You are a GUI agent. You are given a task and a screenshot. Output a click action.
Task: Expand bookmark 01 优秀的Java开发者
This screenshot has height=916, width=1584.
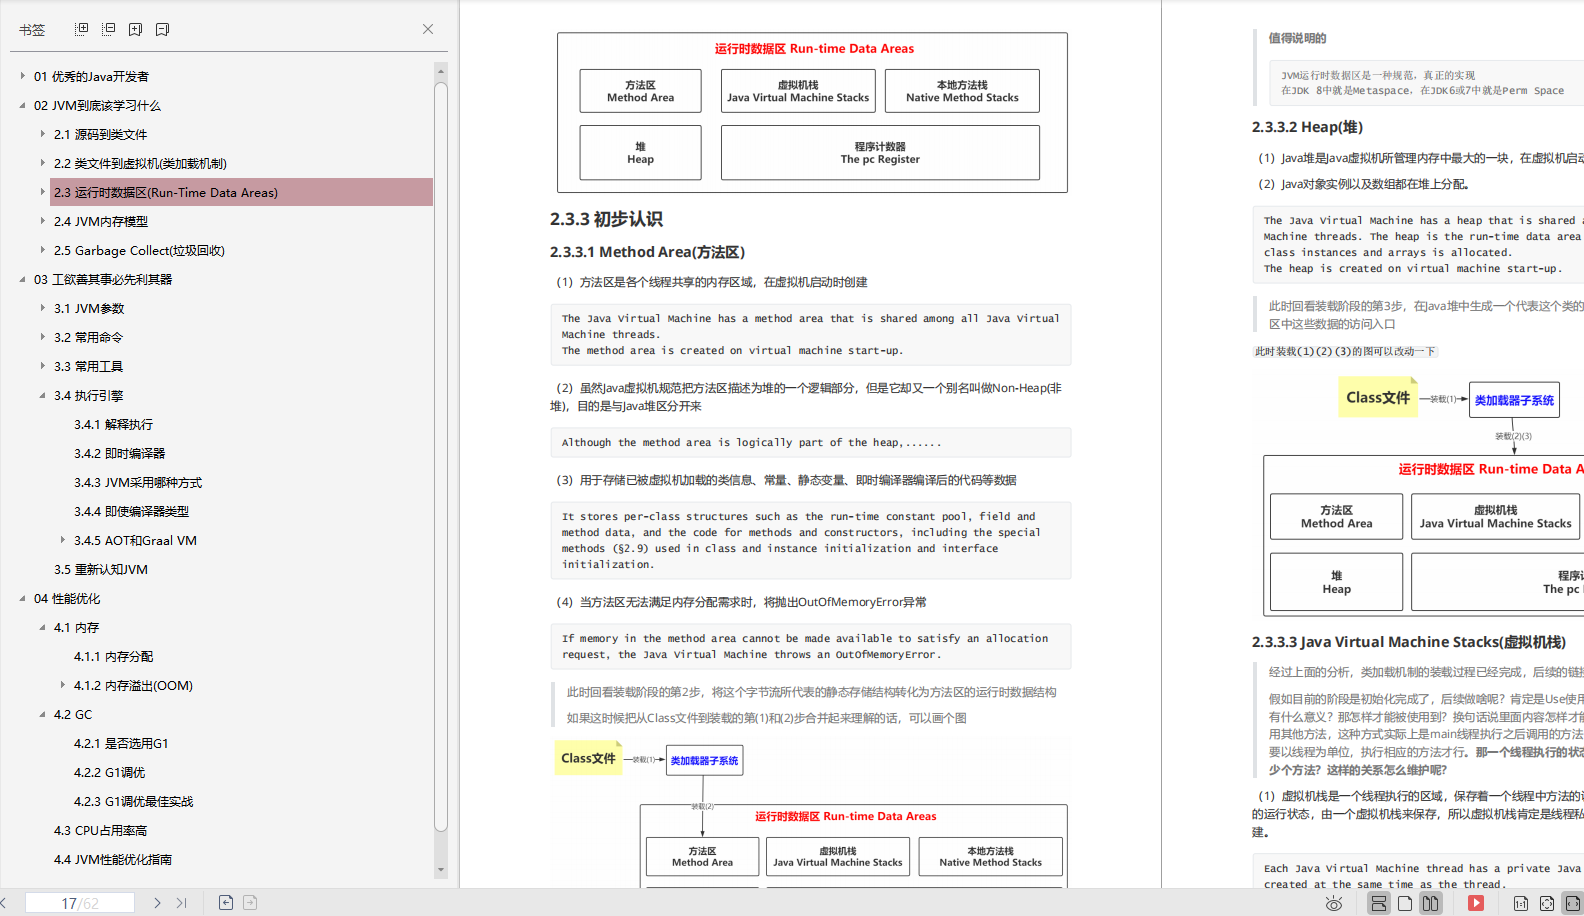[23, 76]
